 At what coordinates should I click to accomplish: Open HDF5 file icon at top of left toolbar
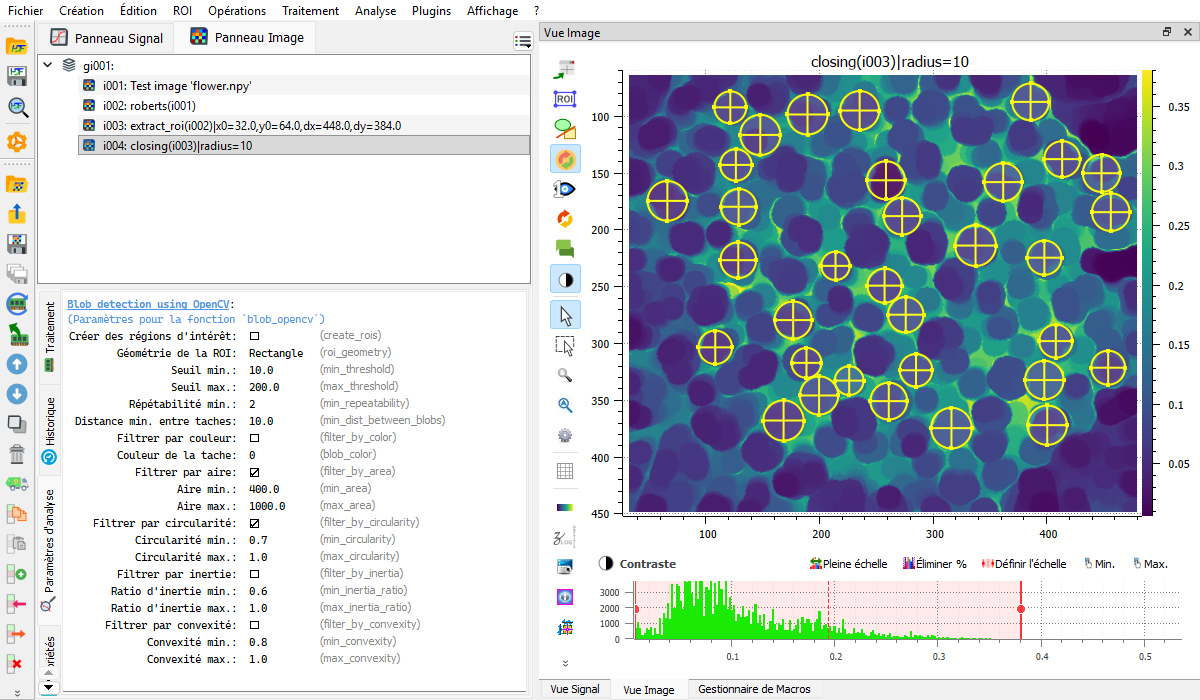(16, 45)
